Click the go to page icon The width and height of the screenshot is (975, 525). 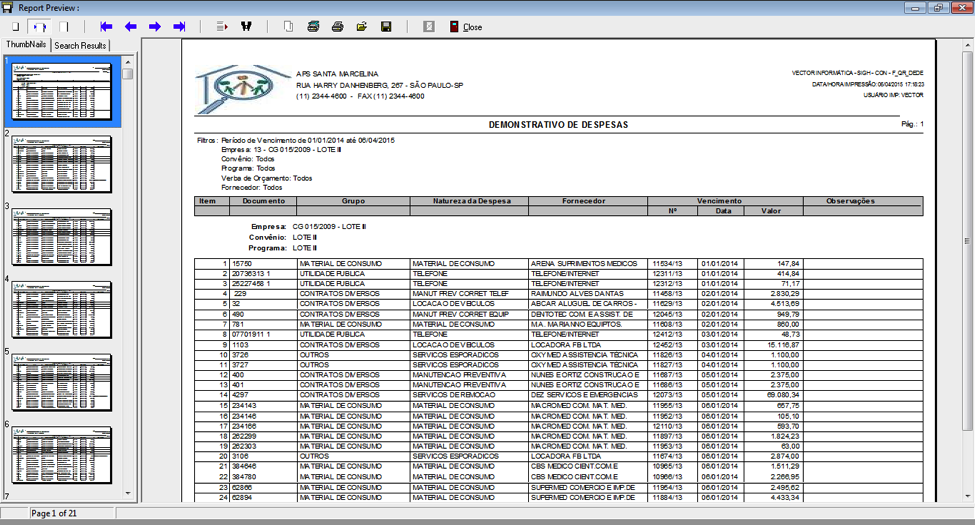pyautogui.click(x=222, y=27)
